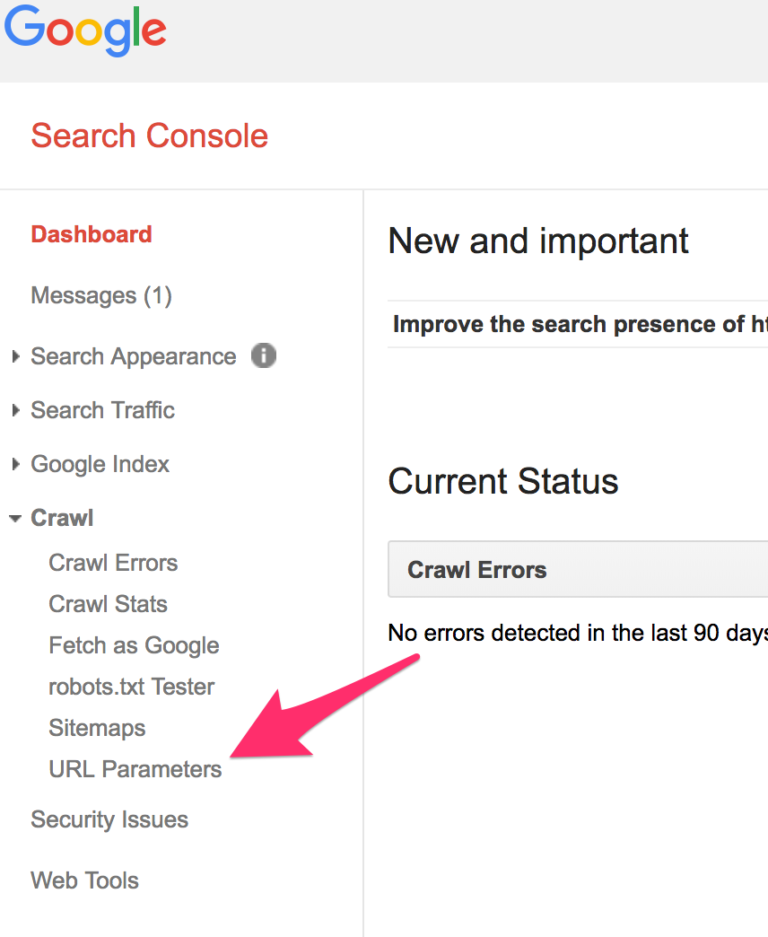The width and height of the screenshot is (768, 937).
Task: Open URL Parameters indicated by the arrow
Action: point(135,769)
